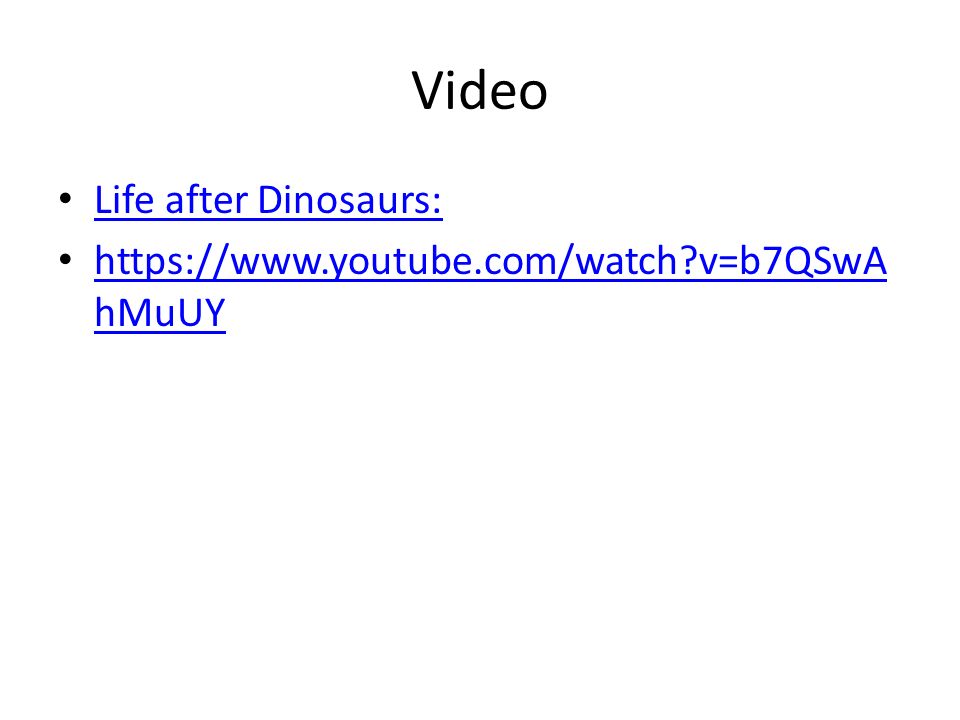Click the bullet before Life after Dinosaurs
This screenshot has width=960, height=720.
tap(66, 199)
